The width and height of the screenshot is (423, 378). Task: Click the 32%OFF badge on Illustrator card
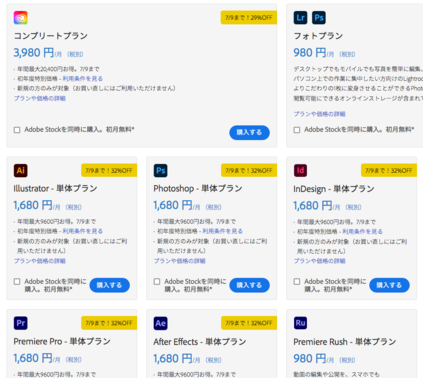click(109, 170)
